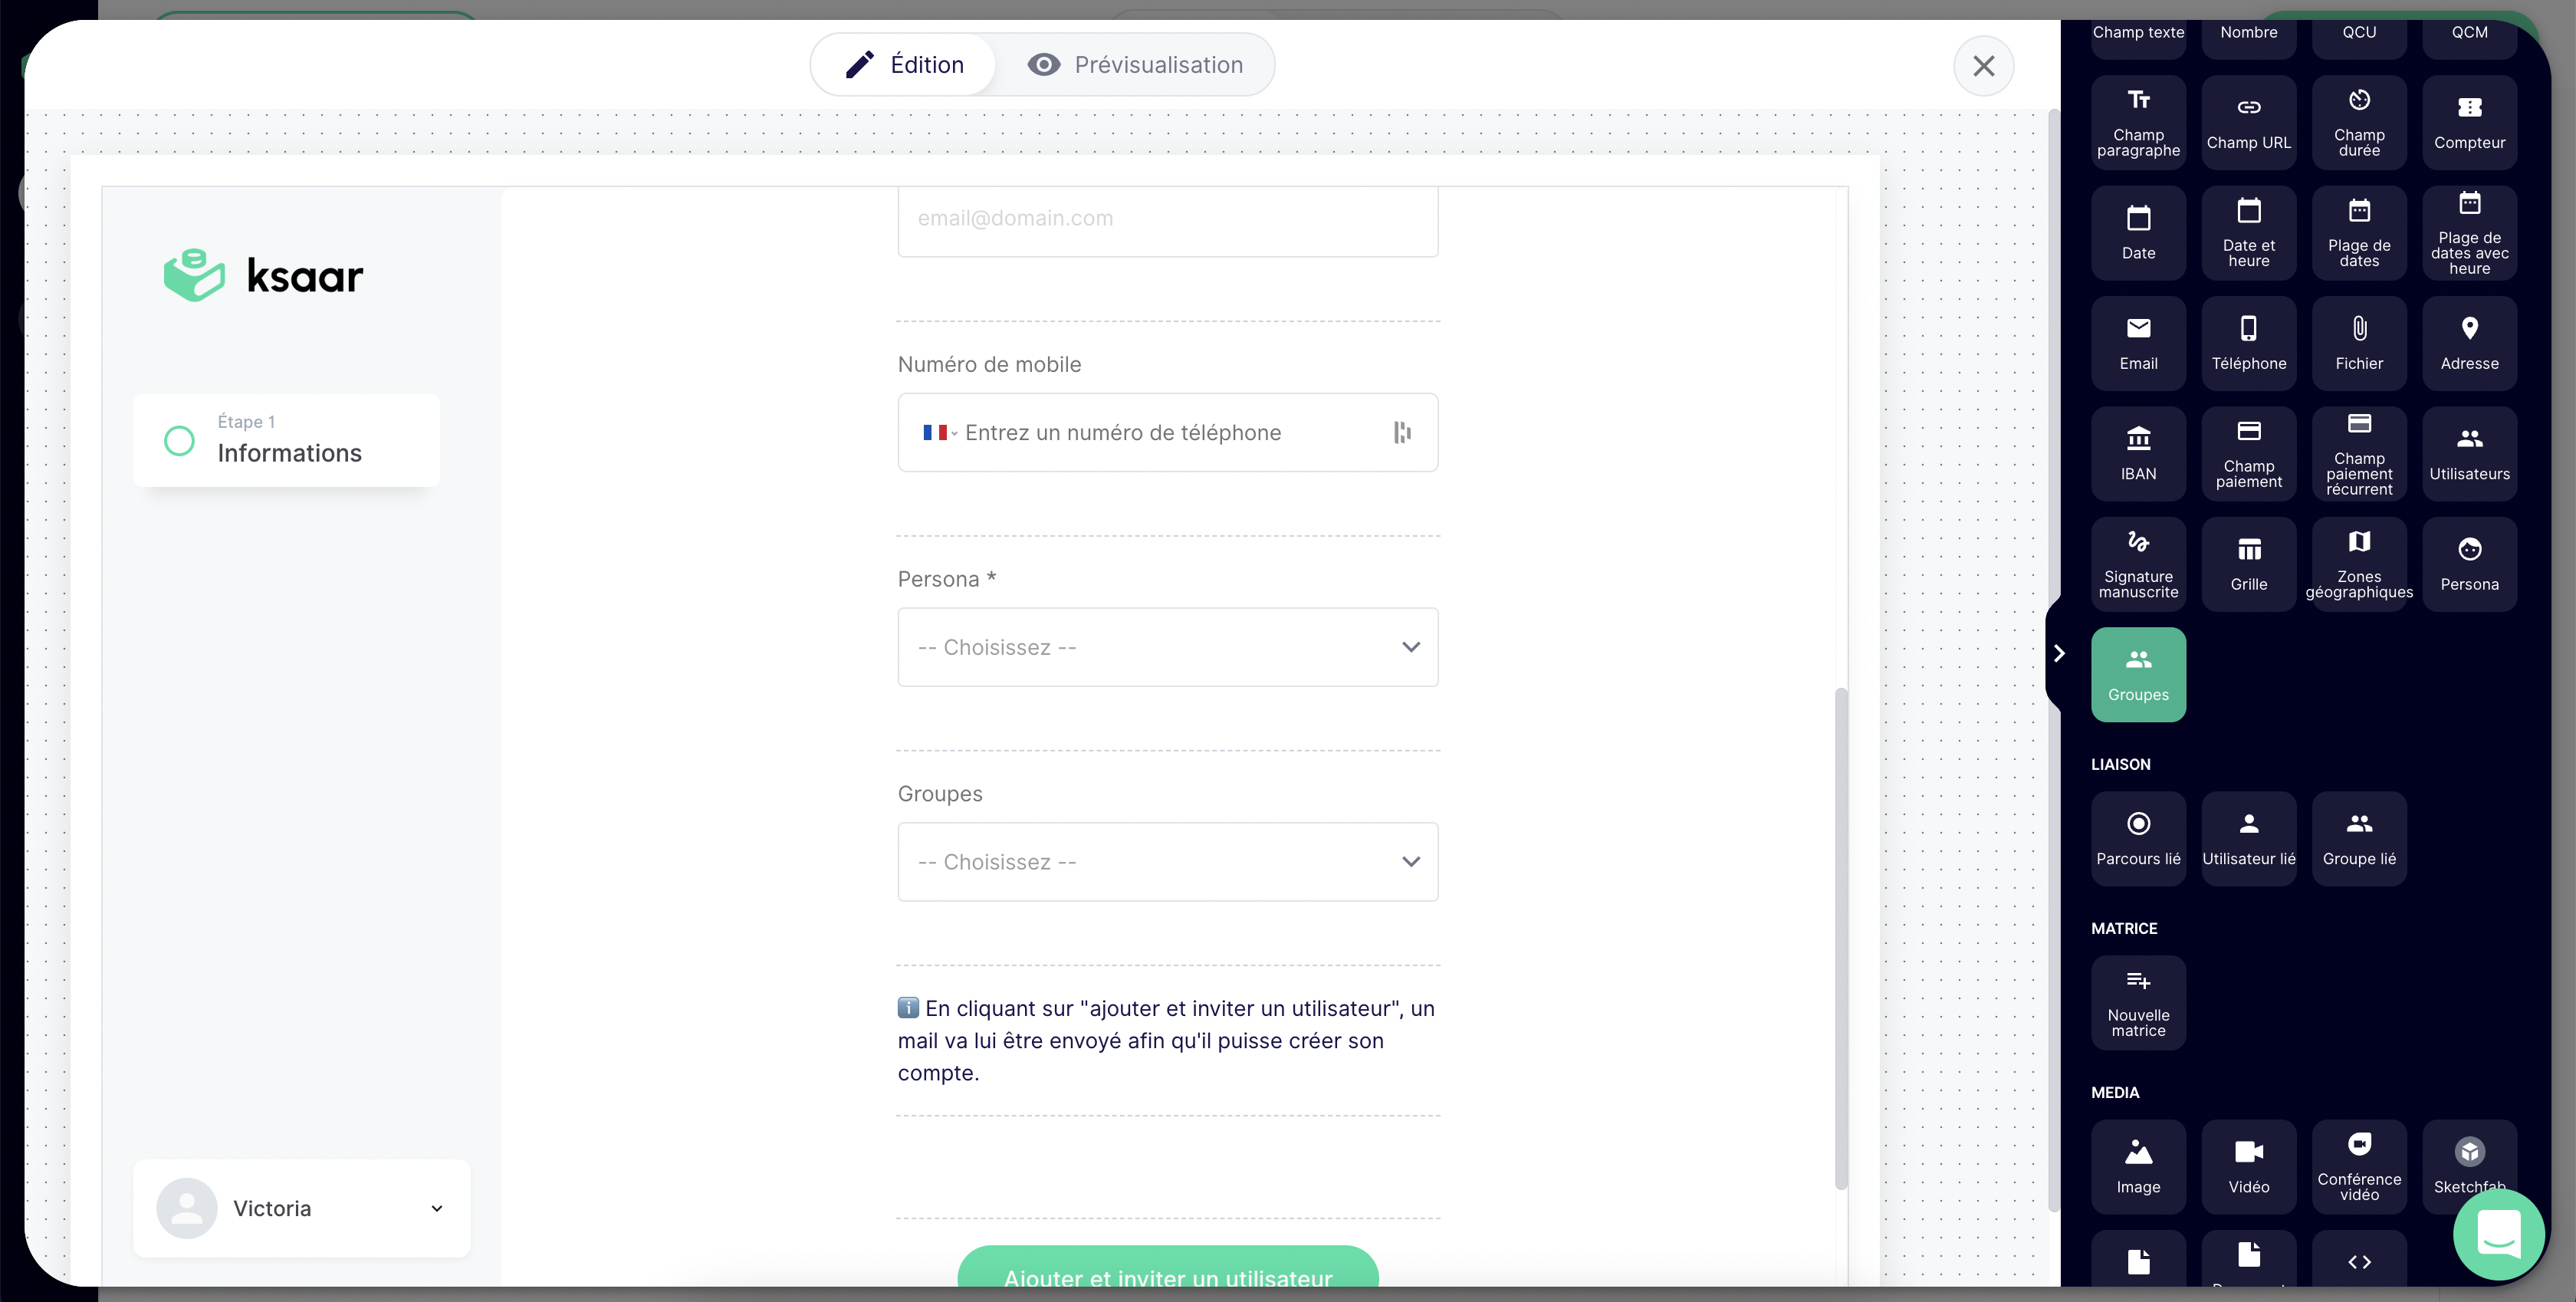This screenshot has width=2576, height=1302.
Task: Click the MATRICE section heading
Action: click(2123, 929)
